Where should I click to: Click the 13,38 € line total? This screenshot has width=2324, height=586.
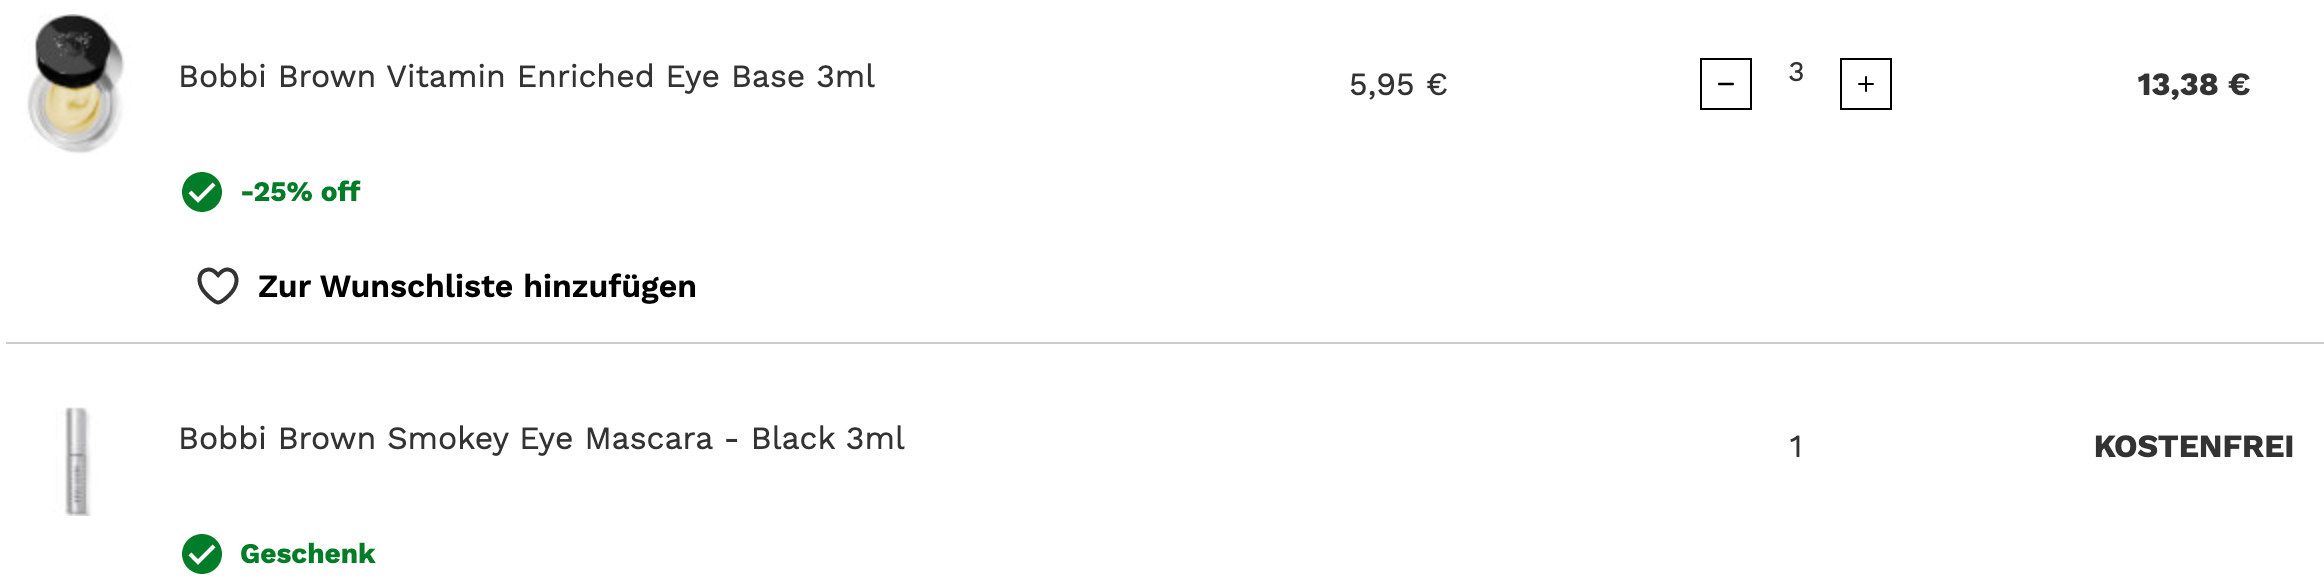pos(2193,85)
